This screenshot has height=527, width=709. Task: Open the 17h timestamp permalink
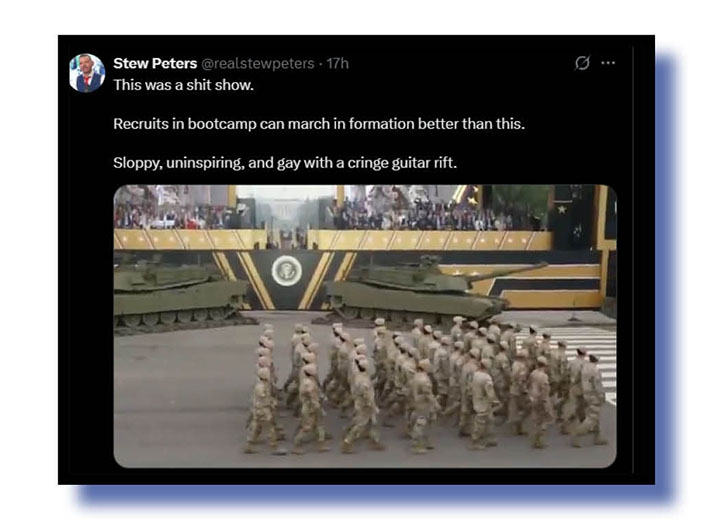tap(338, 63)
